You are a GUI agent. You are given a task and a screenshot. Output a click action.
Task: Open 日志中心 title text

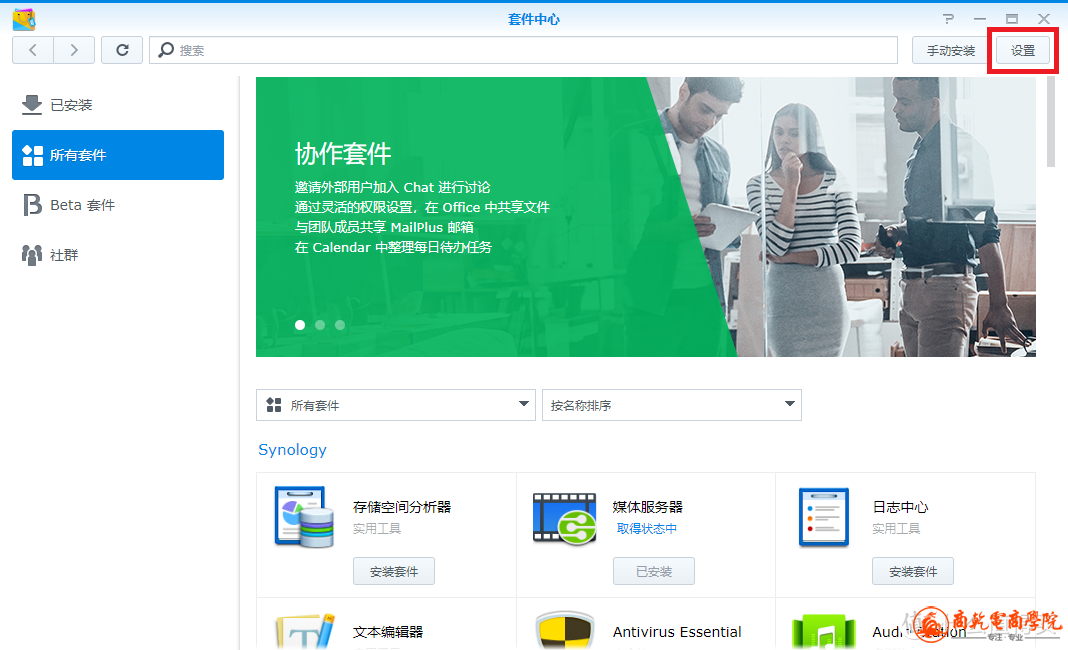click(x=900, y=507)
